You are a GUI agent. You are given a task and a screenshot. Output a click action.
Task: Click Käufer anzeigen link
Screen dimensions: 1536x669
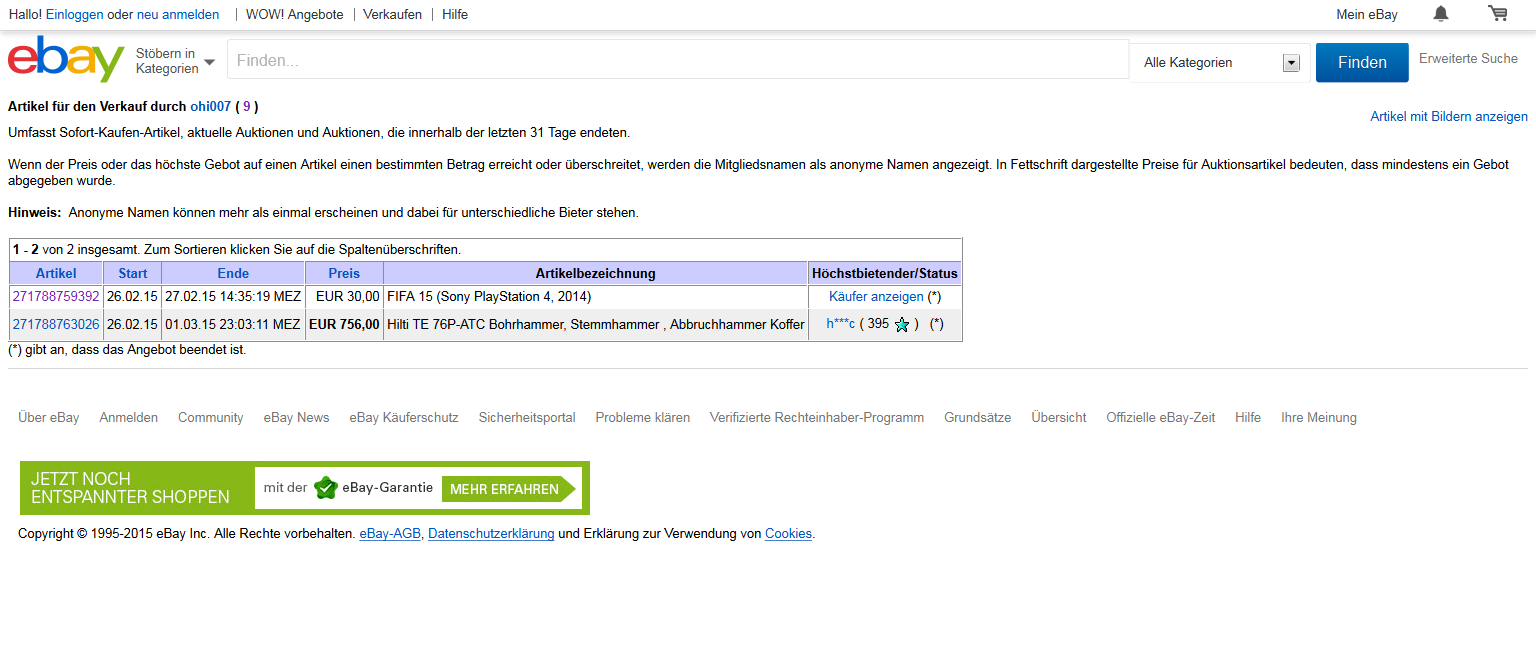876,297
